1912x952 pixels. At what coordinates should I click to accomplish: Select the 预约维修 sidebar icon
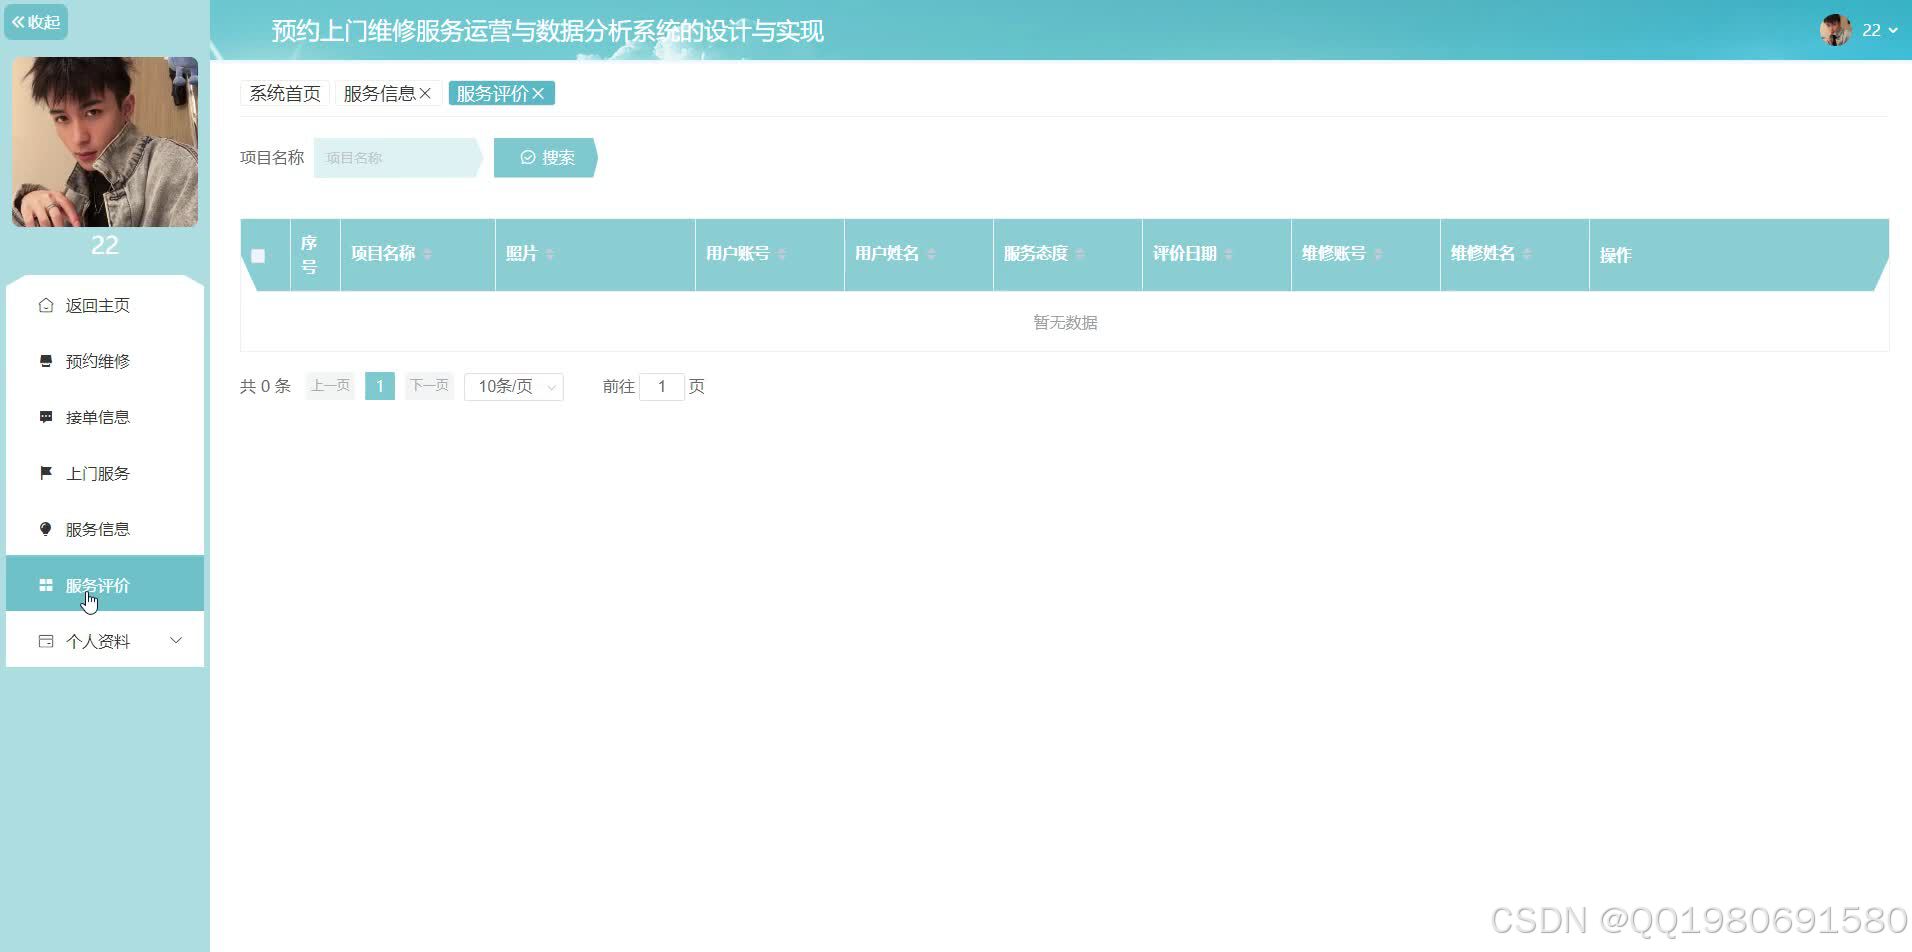[45, 361]
